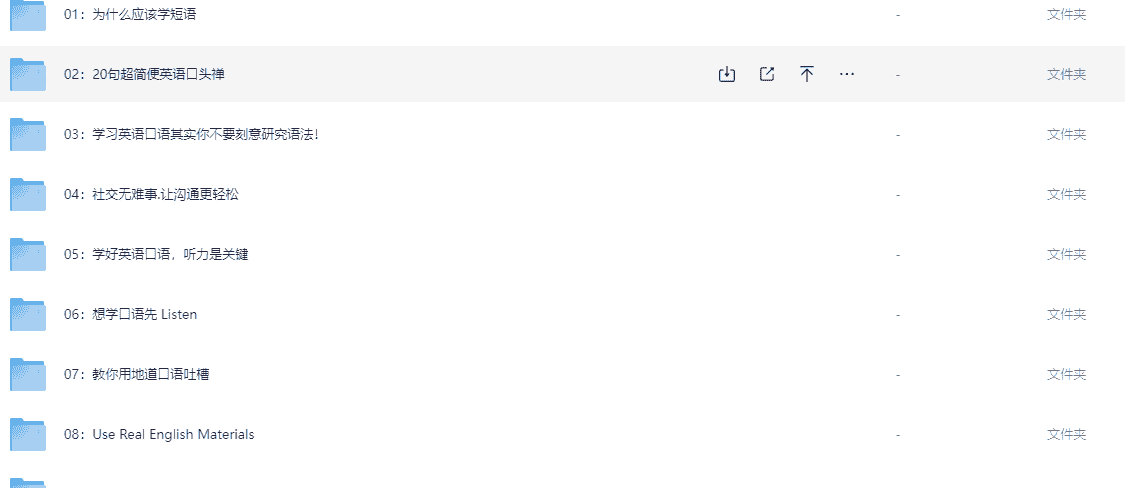
Task: Click folder icon for 06 想学口语先 Listen
Action: (x=28, y=314)
